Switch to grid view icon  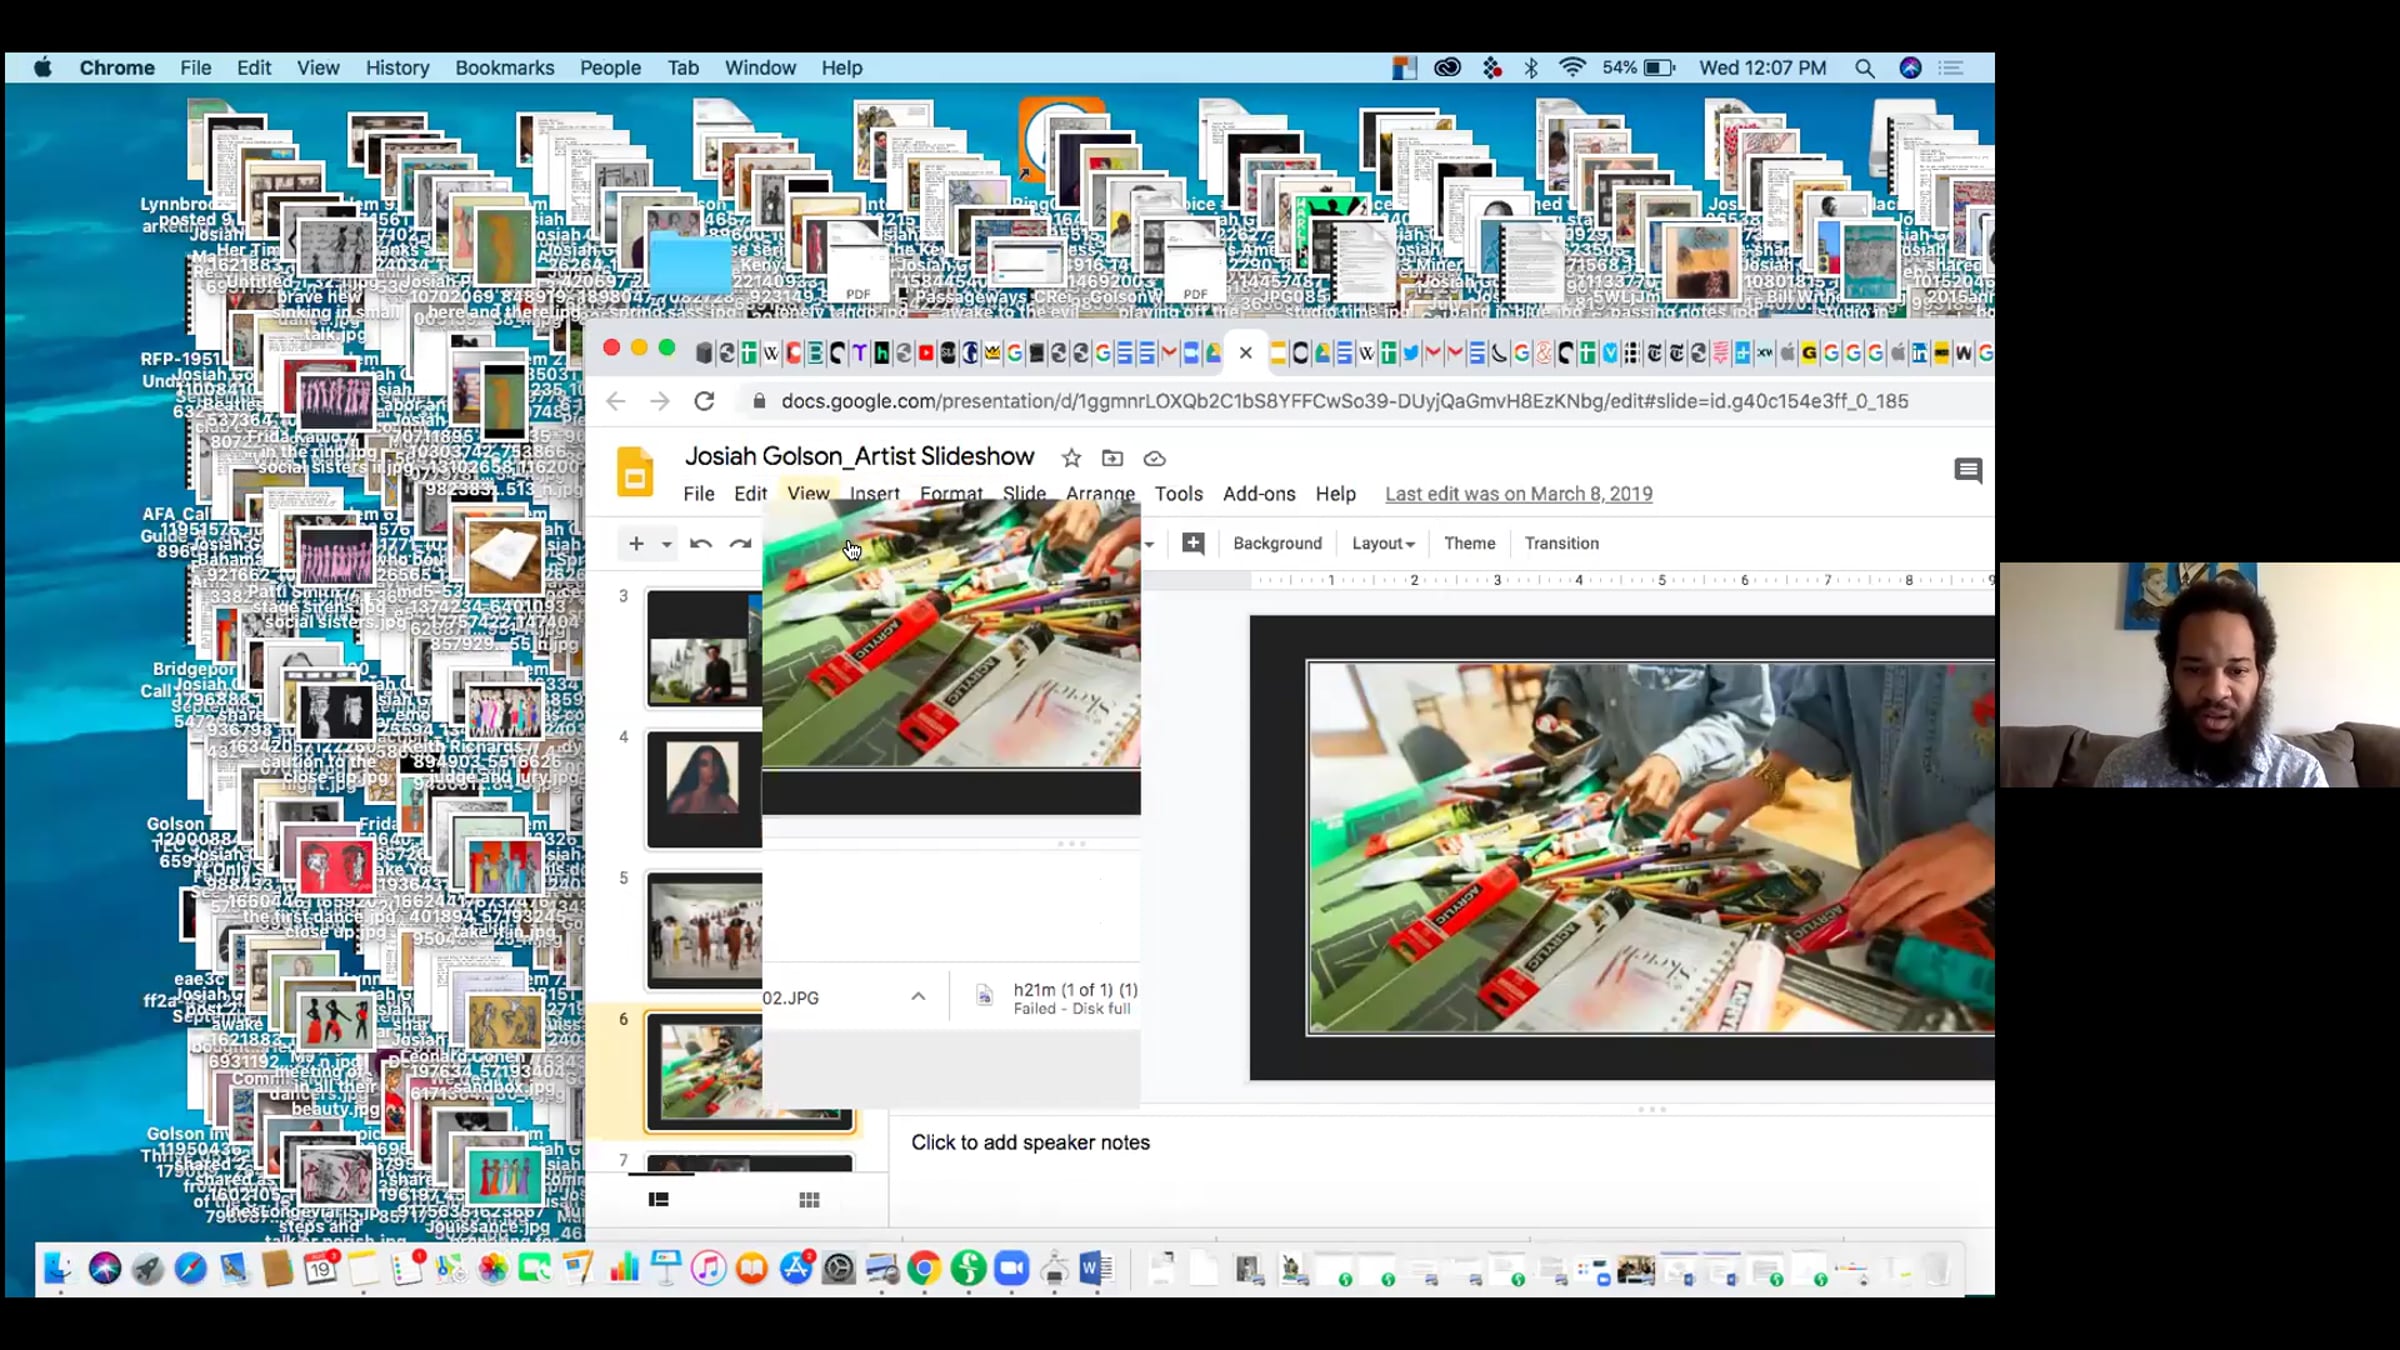coord(809,1200)
